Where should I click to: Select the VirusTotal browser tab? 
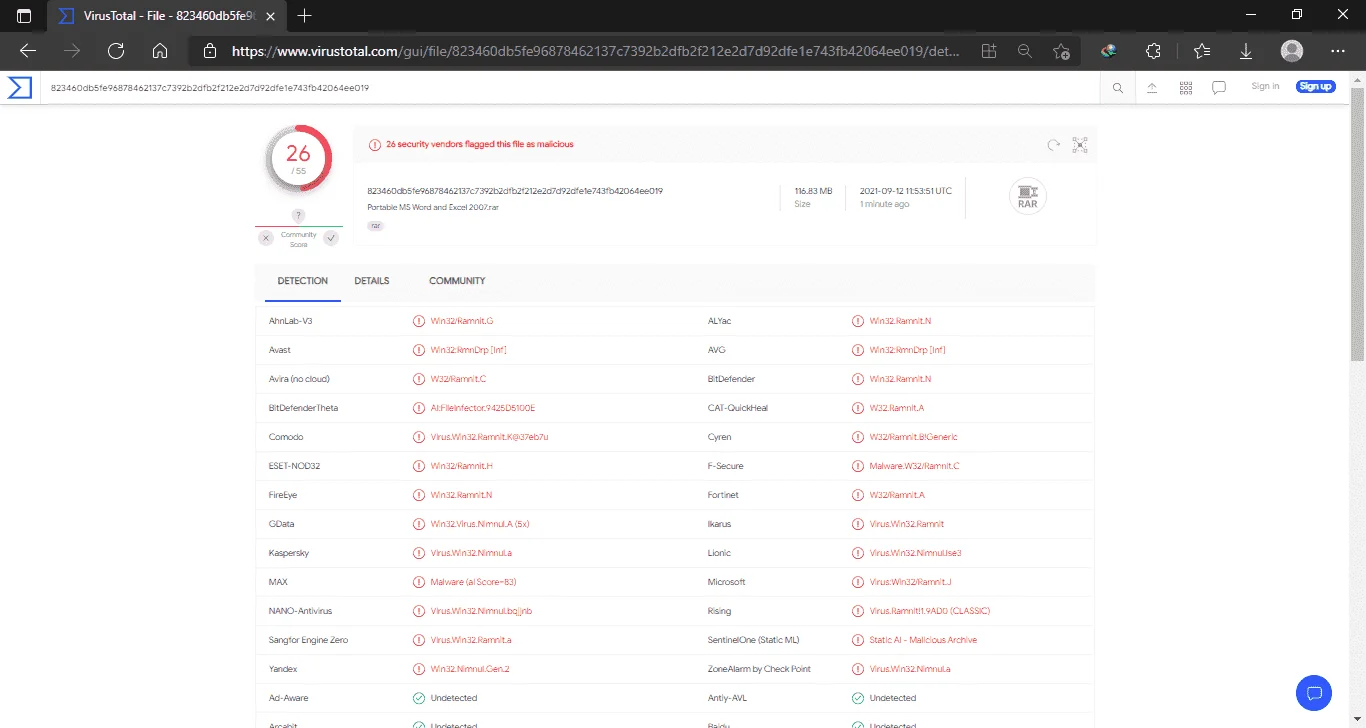[167, 16]
